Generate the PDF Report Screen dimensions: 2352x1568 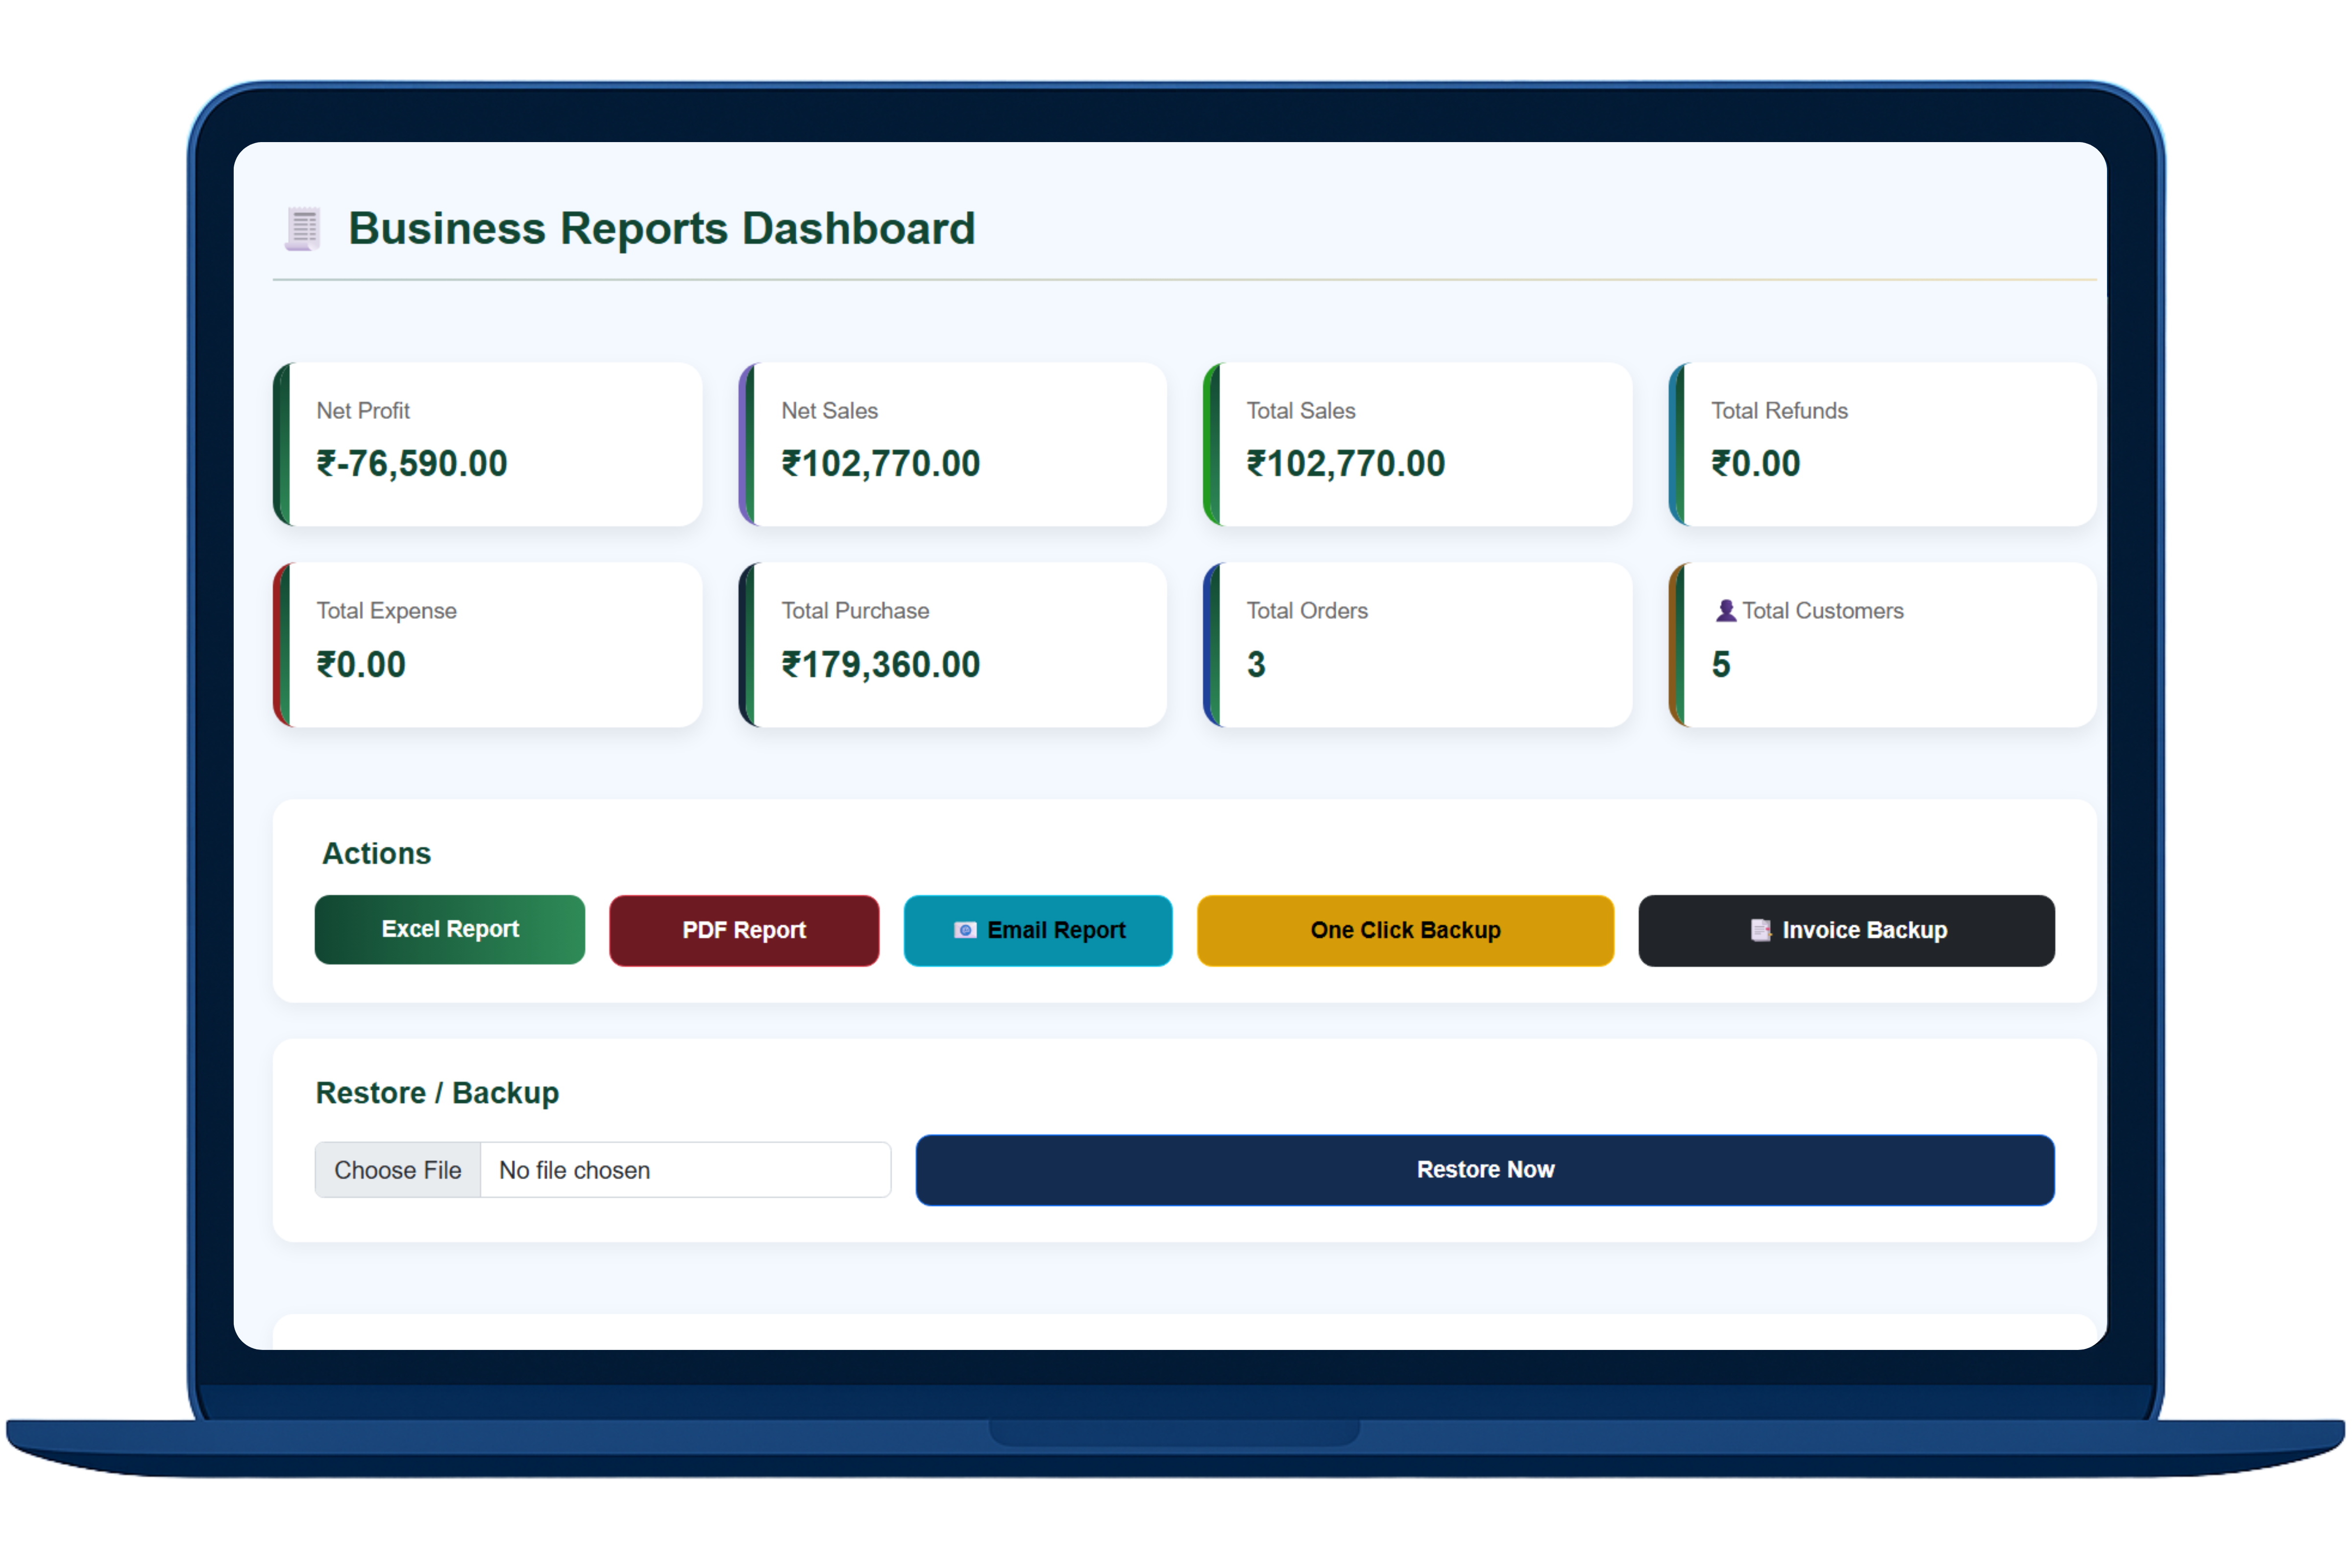click(744, 930)
